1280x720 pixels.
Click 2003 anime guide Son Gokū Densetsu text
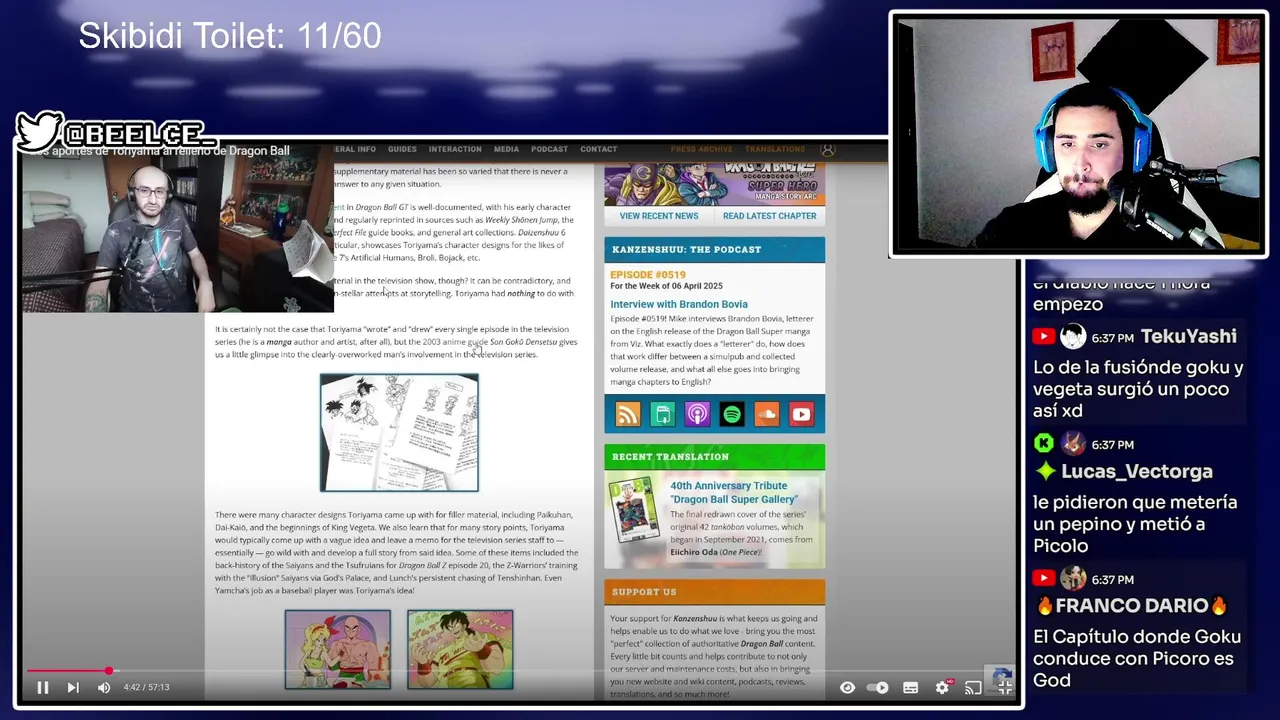pyautogui.click(x=490, y=342)
